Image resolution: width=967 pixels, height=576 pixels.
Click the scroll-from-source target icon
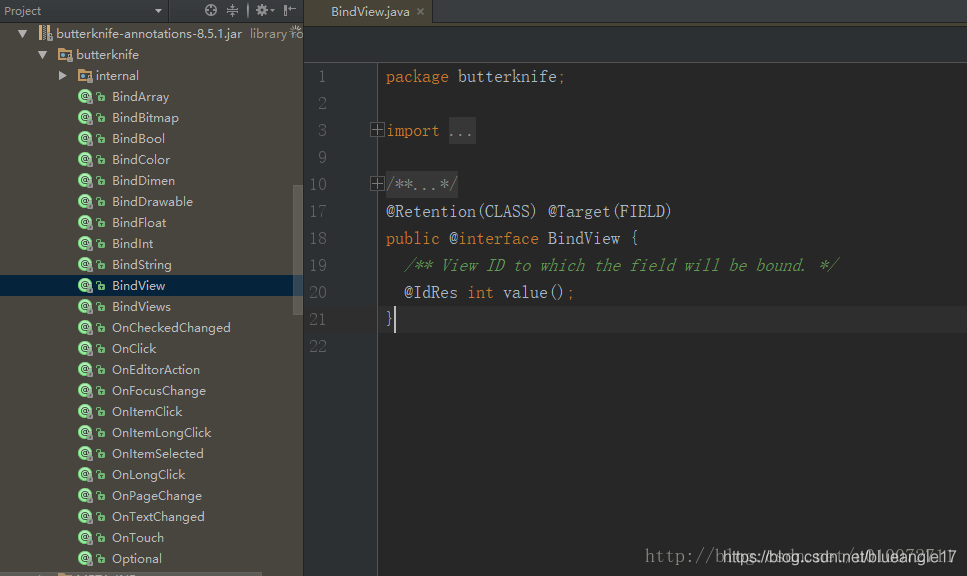coord(211,10)
